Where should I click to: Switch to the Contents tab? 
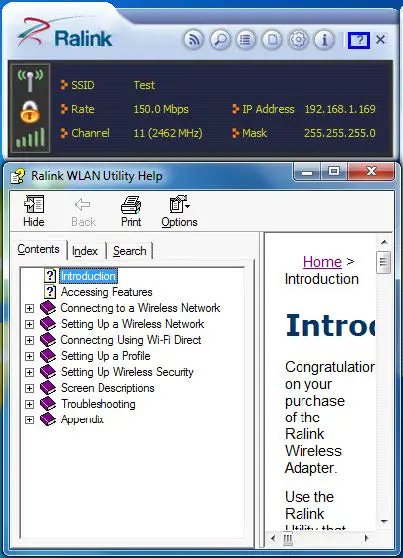point(38,249)
